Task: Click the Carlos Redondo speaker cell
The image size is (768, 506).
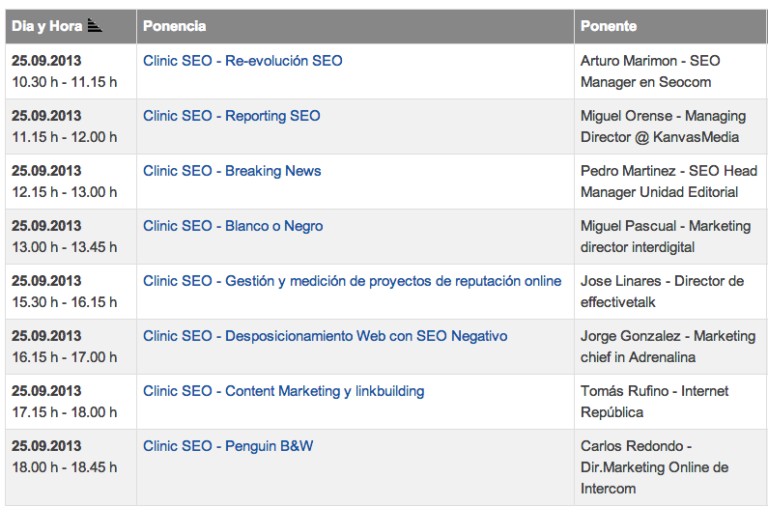Action: click(x=671, y=468)
